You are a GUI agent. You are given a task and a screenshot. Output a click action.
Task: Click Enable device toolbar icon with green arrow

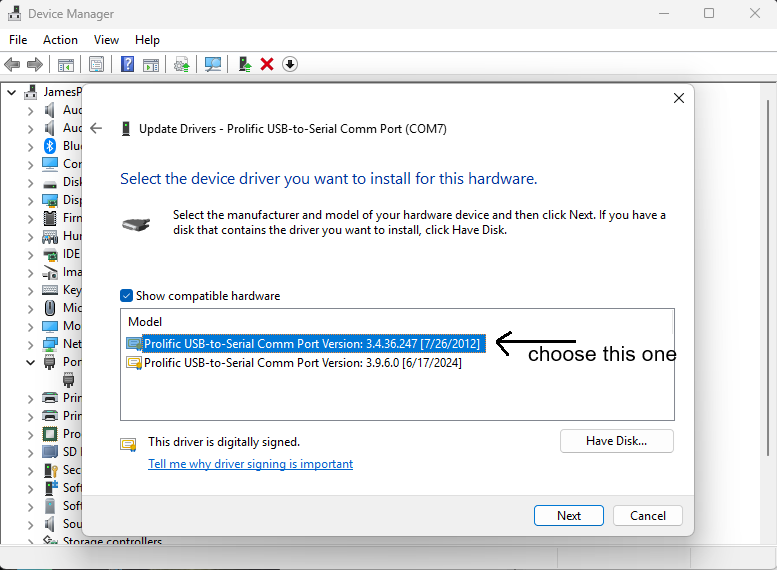(245, 64)
